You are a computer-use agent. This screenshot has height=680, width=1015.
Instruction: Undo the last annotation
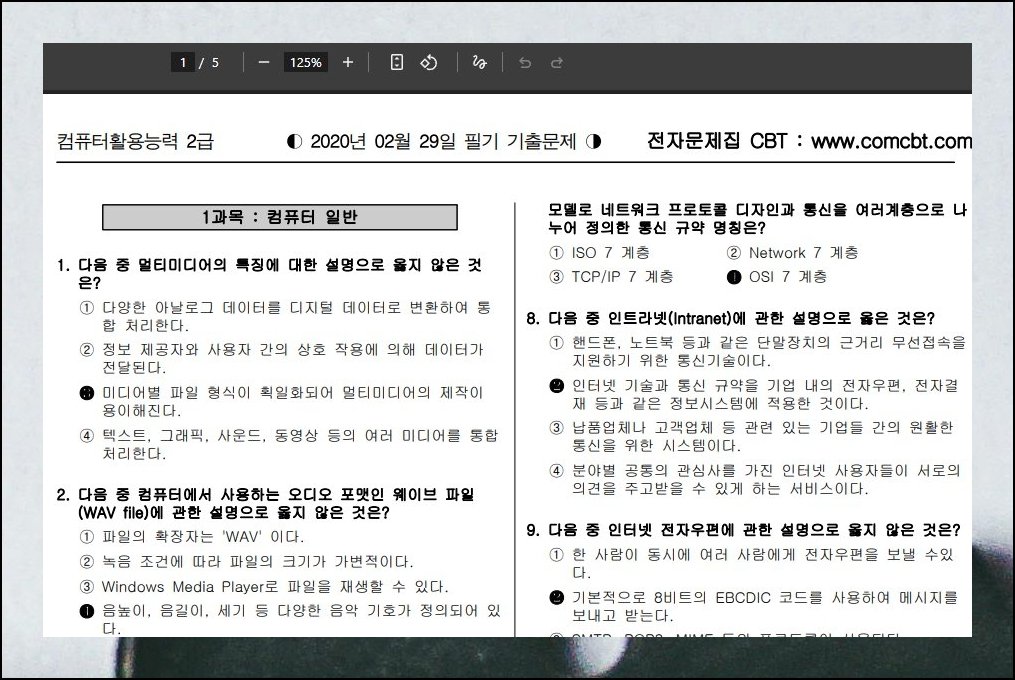pos(525,63)
